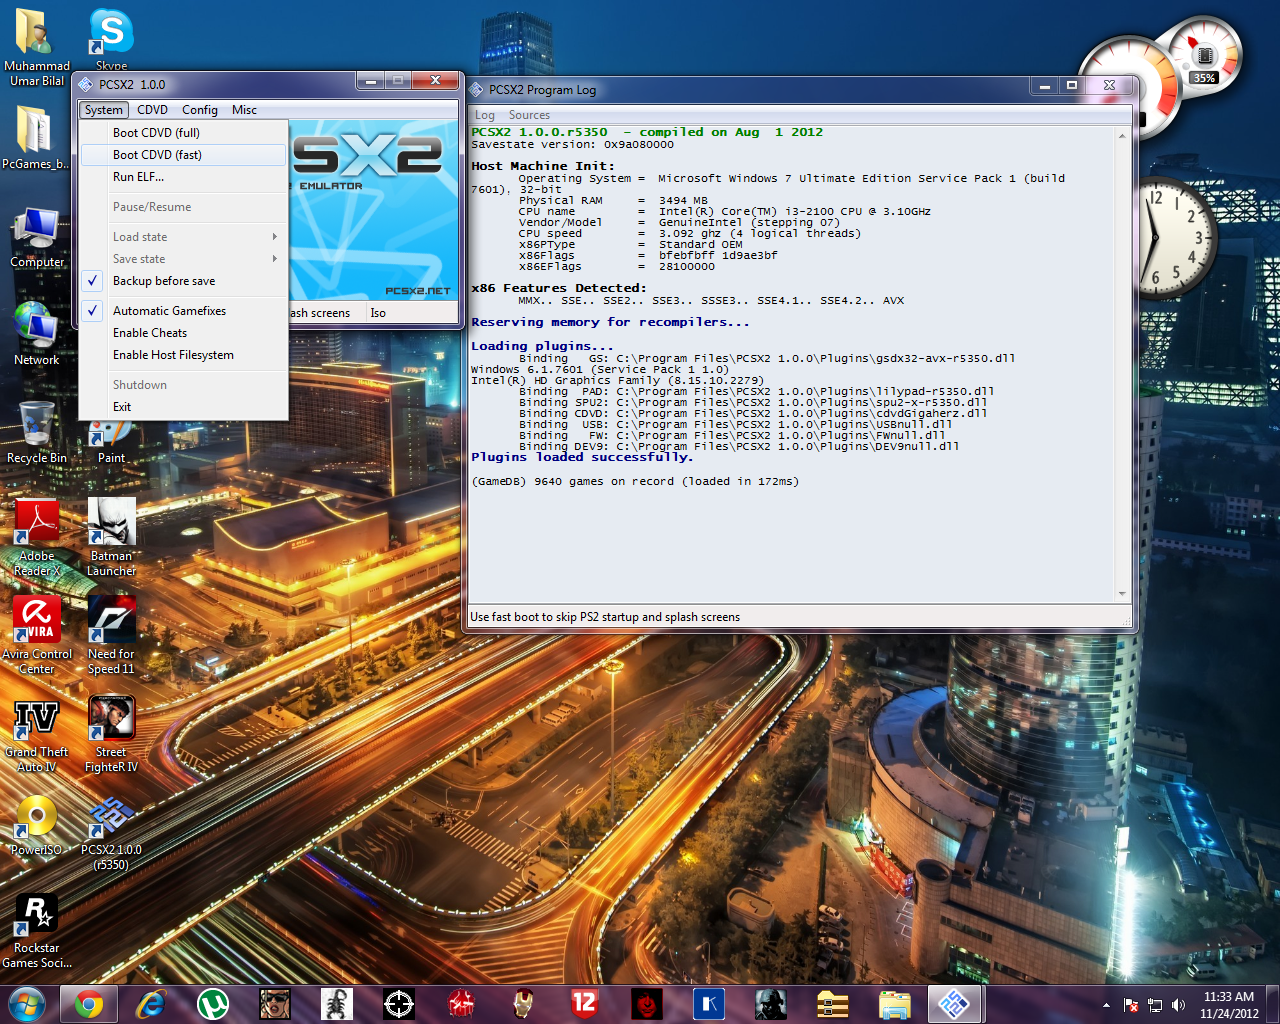The width and height of the screenshot is (1280, 1024).
Task: Open the PowerISO desktop shortcut
Action: [37, 826]
